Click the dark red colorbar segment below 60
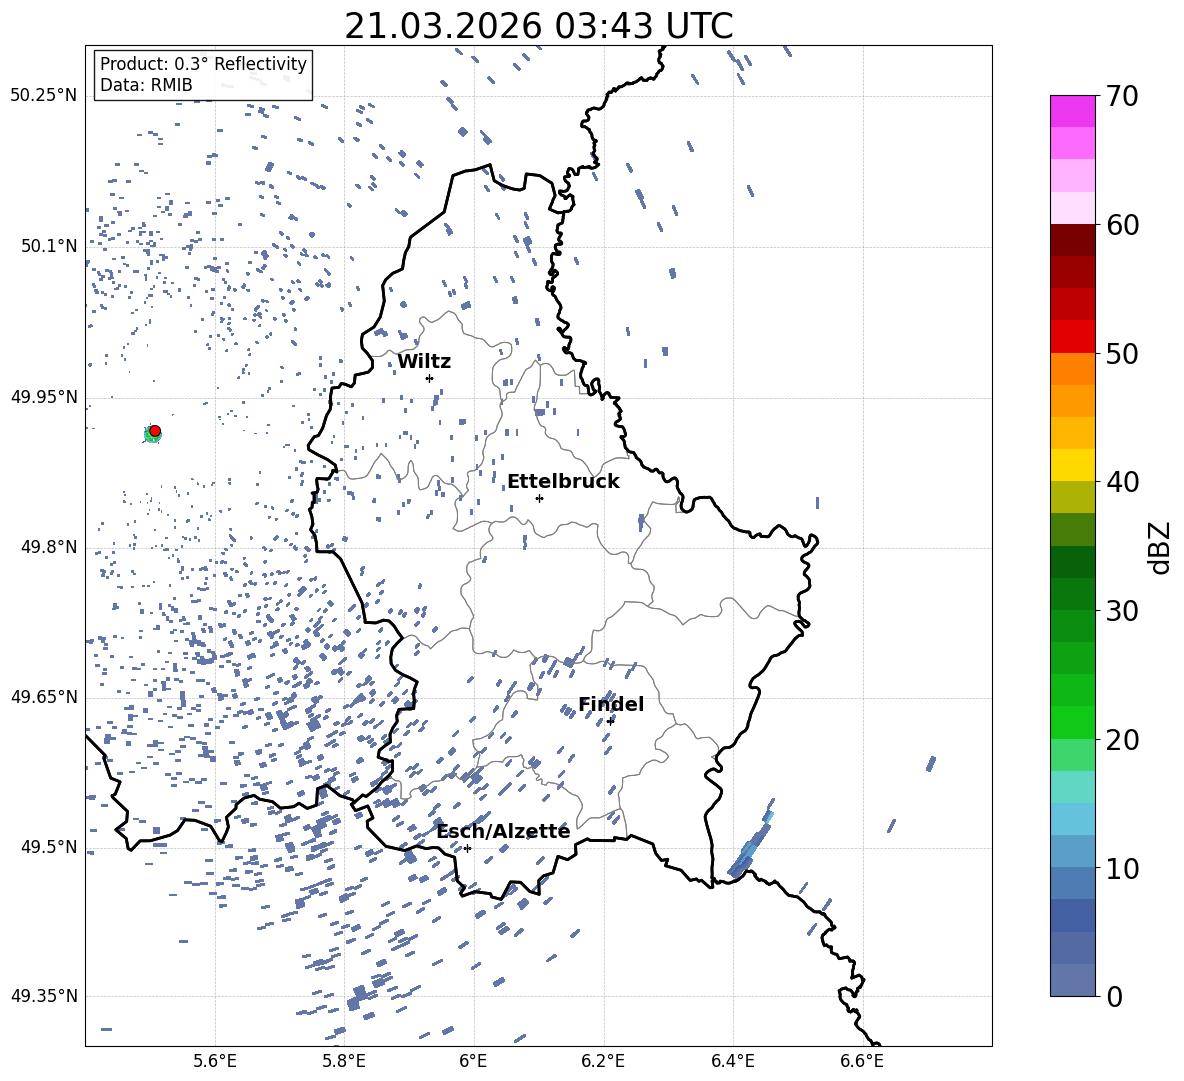1184x1081 pixels. coord(1072,240)
